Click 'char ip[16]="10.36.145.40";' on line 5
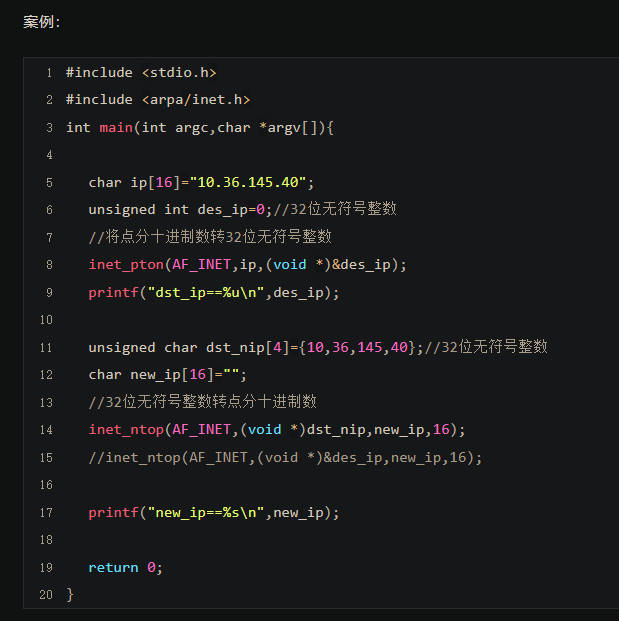619x621 pixels. [201, 183]
